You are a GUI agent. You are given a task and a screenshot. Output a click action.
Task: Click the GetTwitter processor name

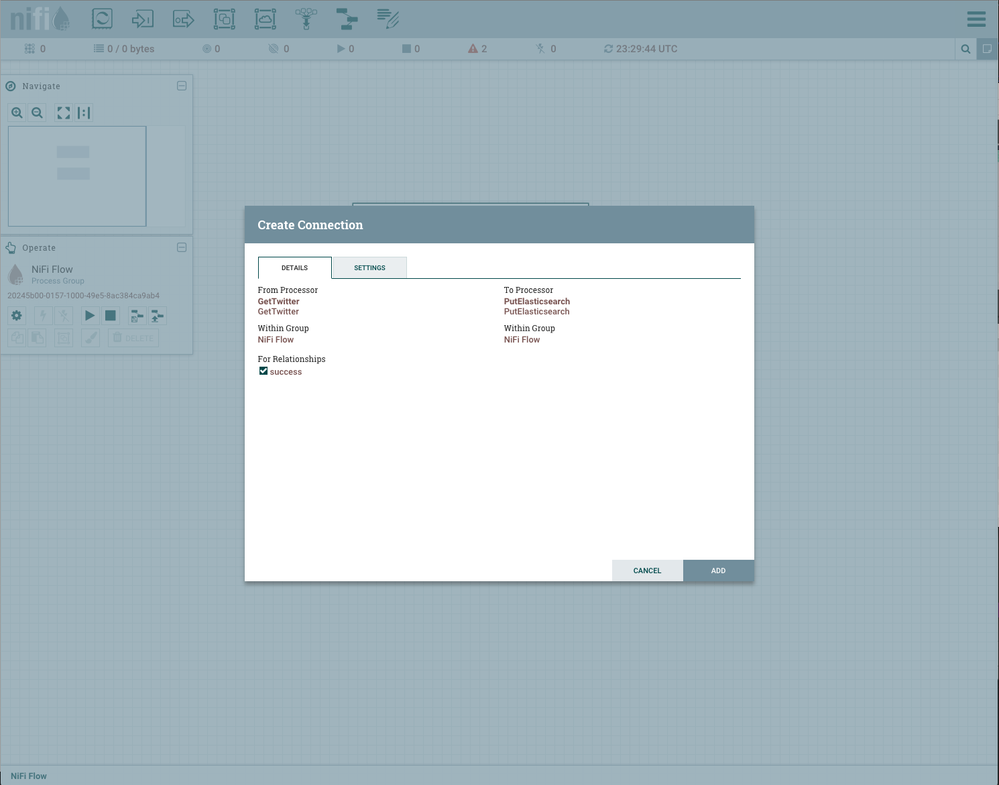pyautogui.click(x=278, y=301)
